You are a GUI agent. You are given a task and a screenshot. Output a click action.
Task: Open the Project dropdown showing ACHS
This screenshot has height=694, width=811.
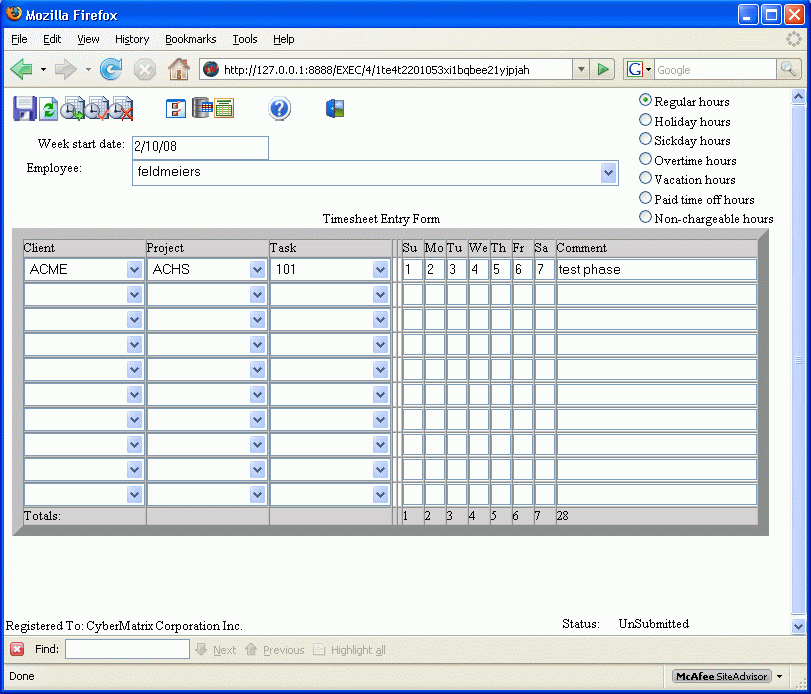tap(258, 269)
